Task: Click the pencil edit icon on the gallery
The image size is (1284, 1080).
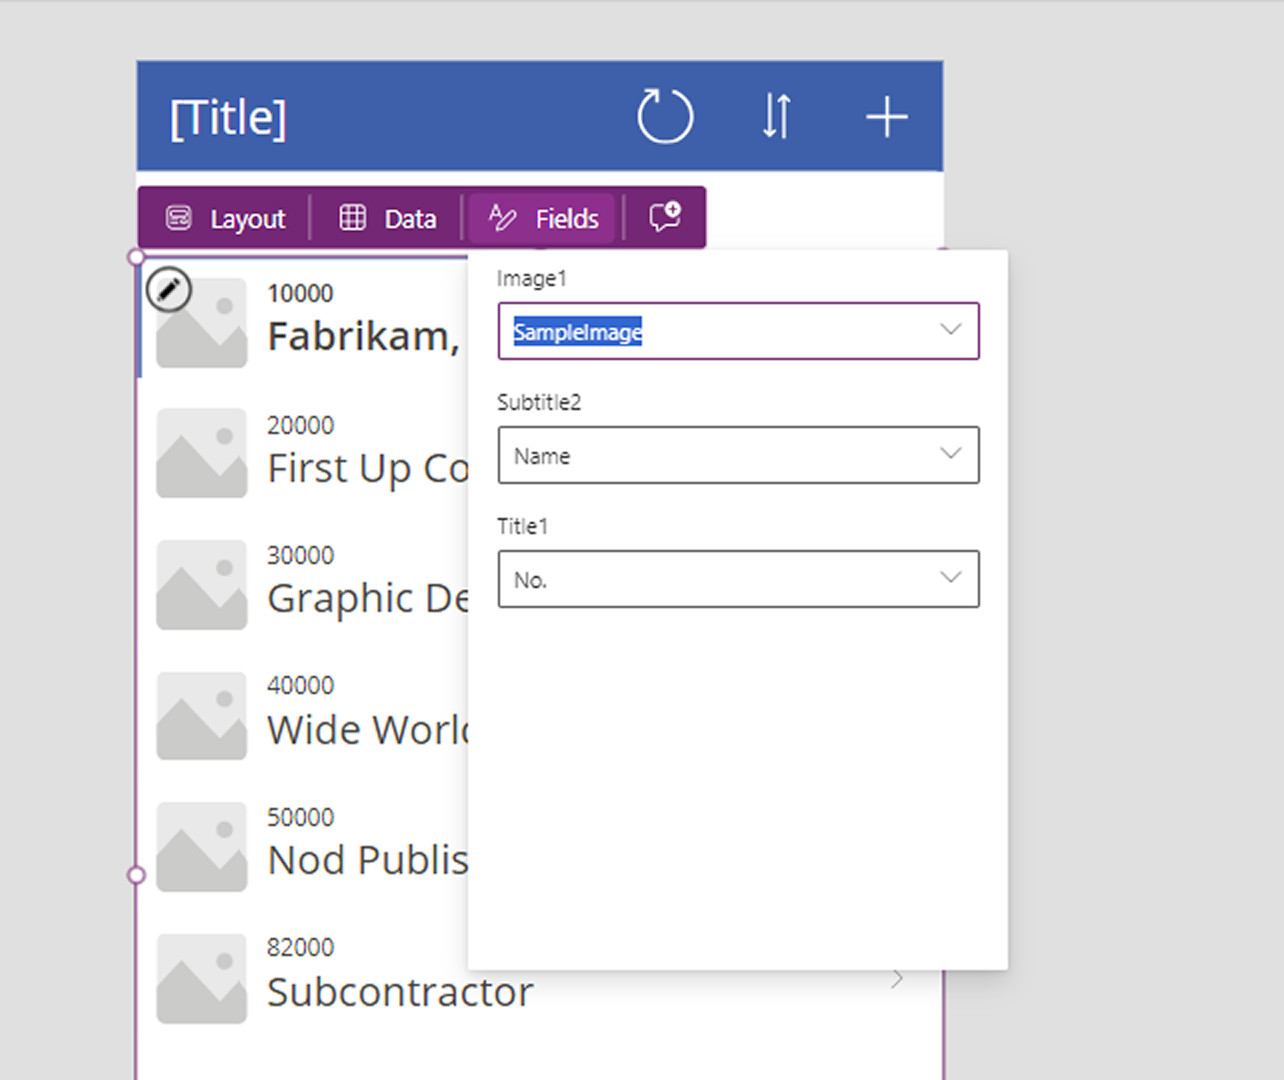Action: coord(169,290)
